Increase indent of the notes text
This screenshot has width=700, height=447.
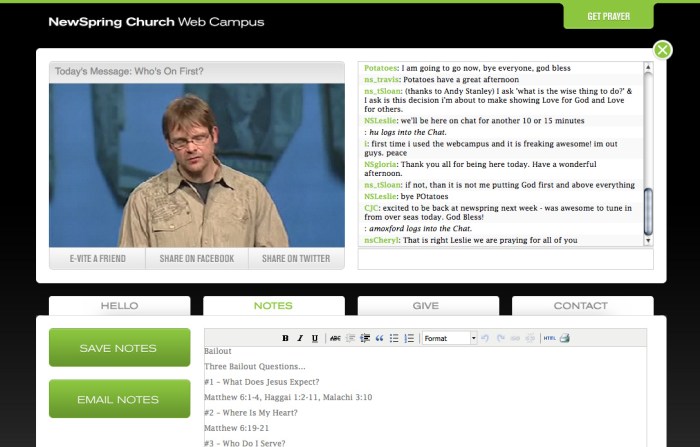(364, 339)
